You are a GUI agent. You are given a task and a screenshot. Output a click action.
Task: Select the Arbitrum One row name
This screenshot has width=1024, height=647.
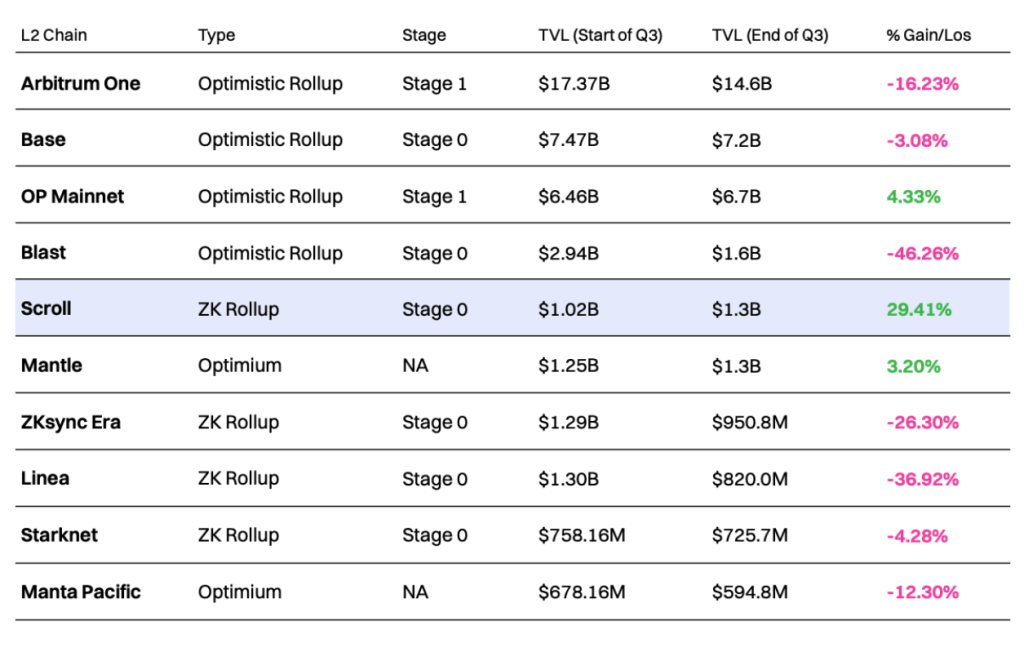coord(80,84)
